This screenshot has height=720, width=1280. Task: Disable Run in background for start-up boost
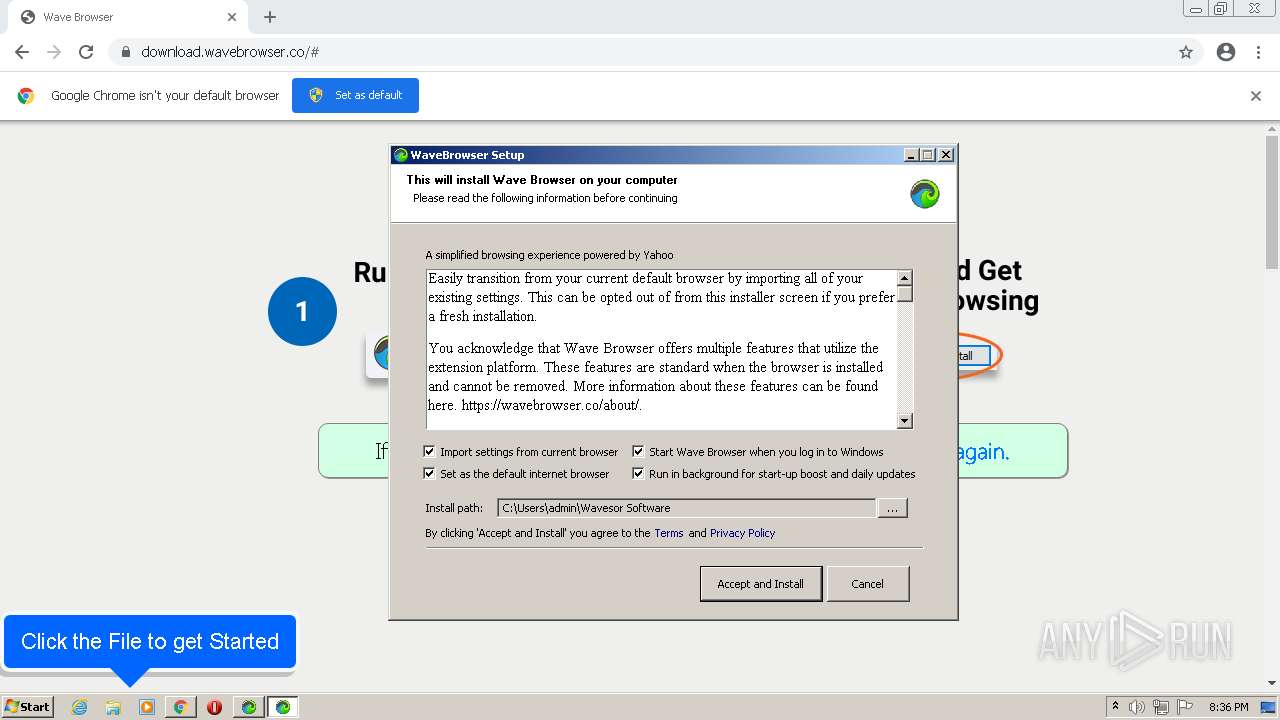[638, 474]
